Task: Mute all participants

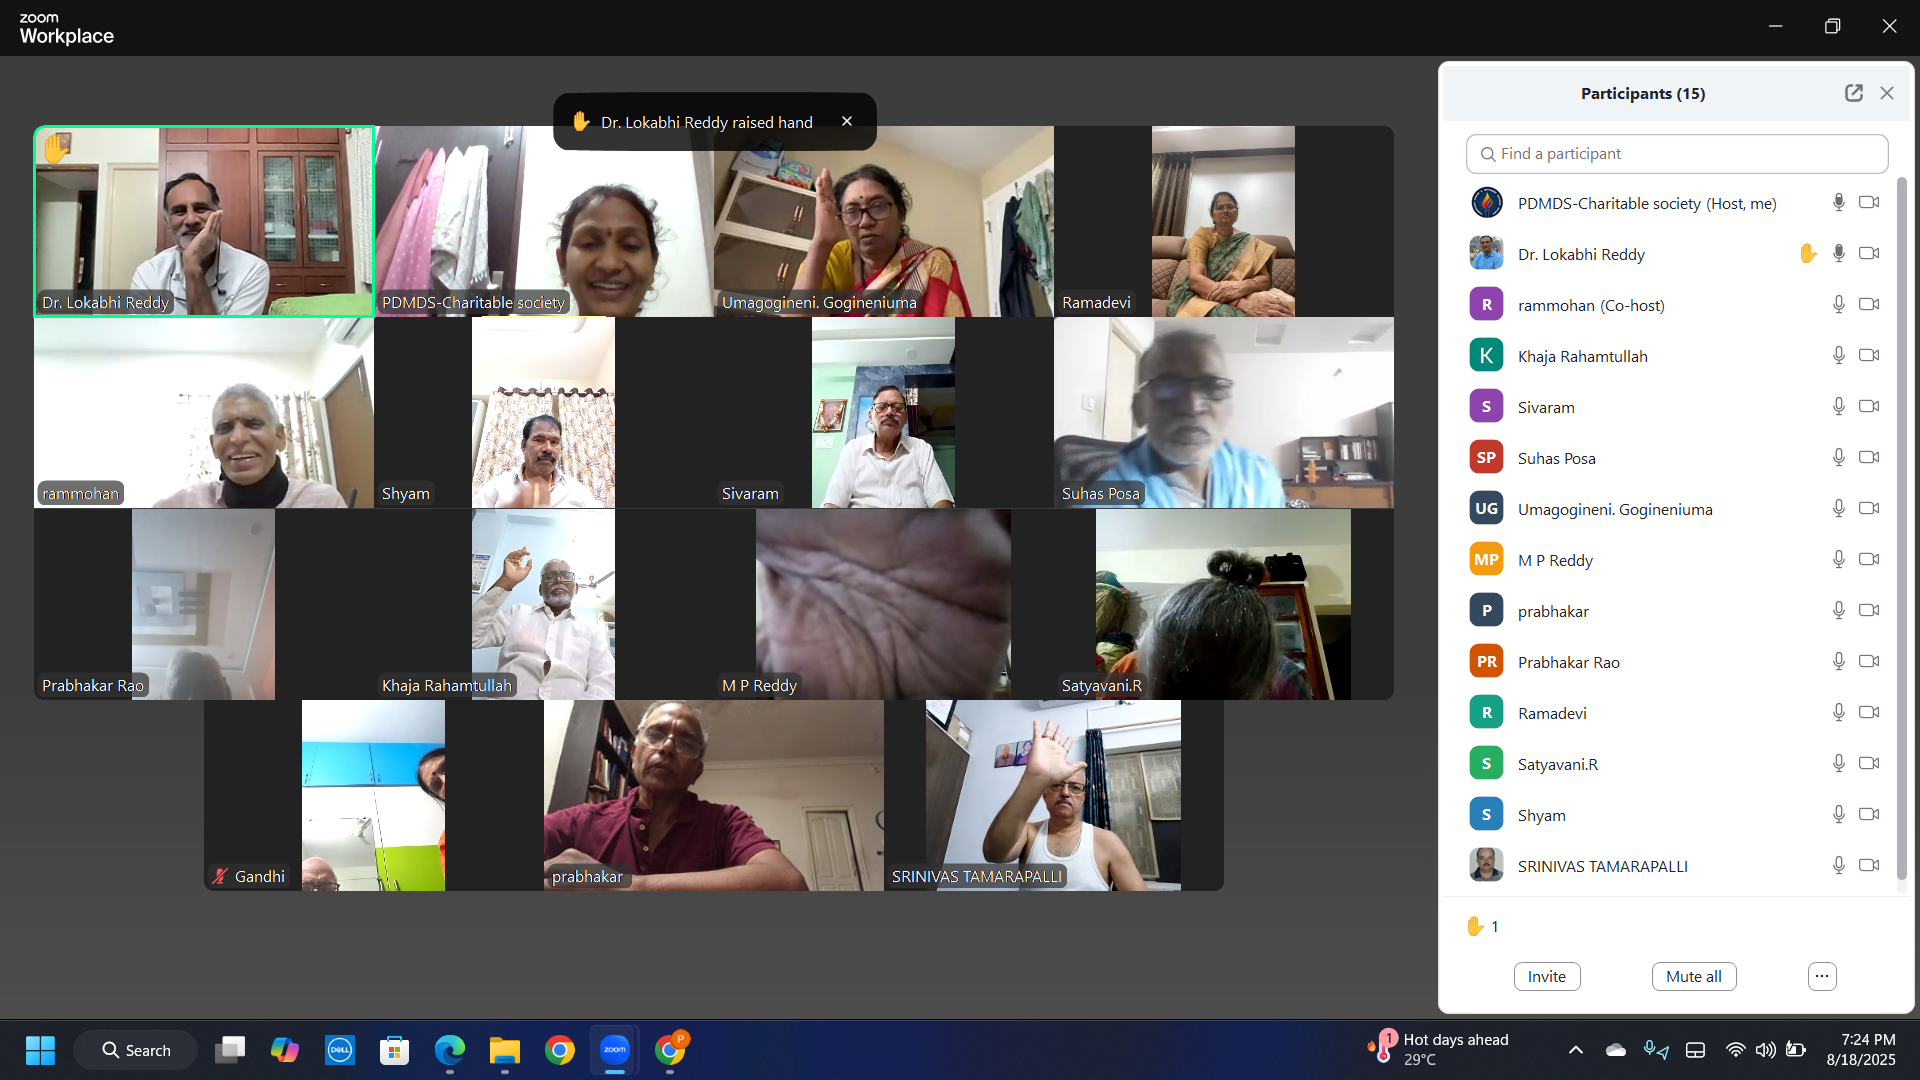Action: click(1694, 977)
